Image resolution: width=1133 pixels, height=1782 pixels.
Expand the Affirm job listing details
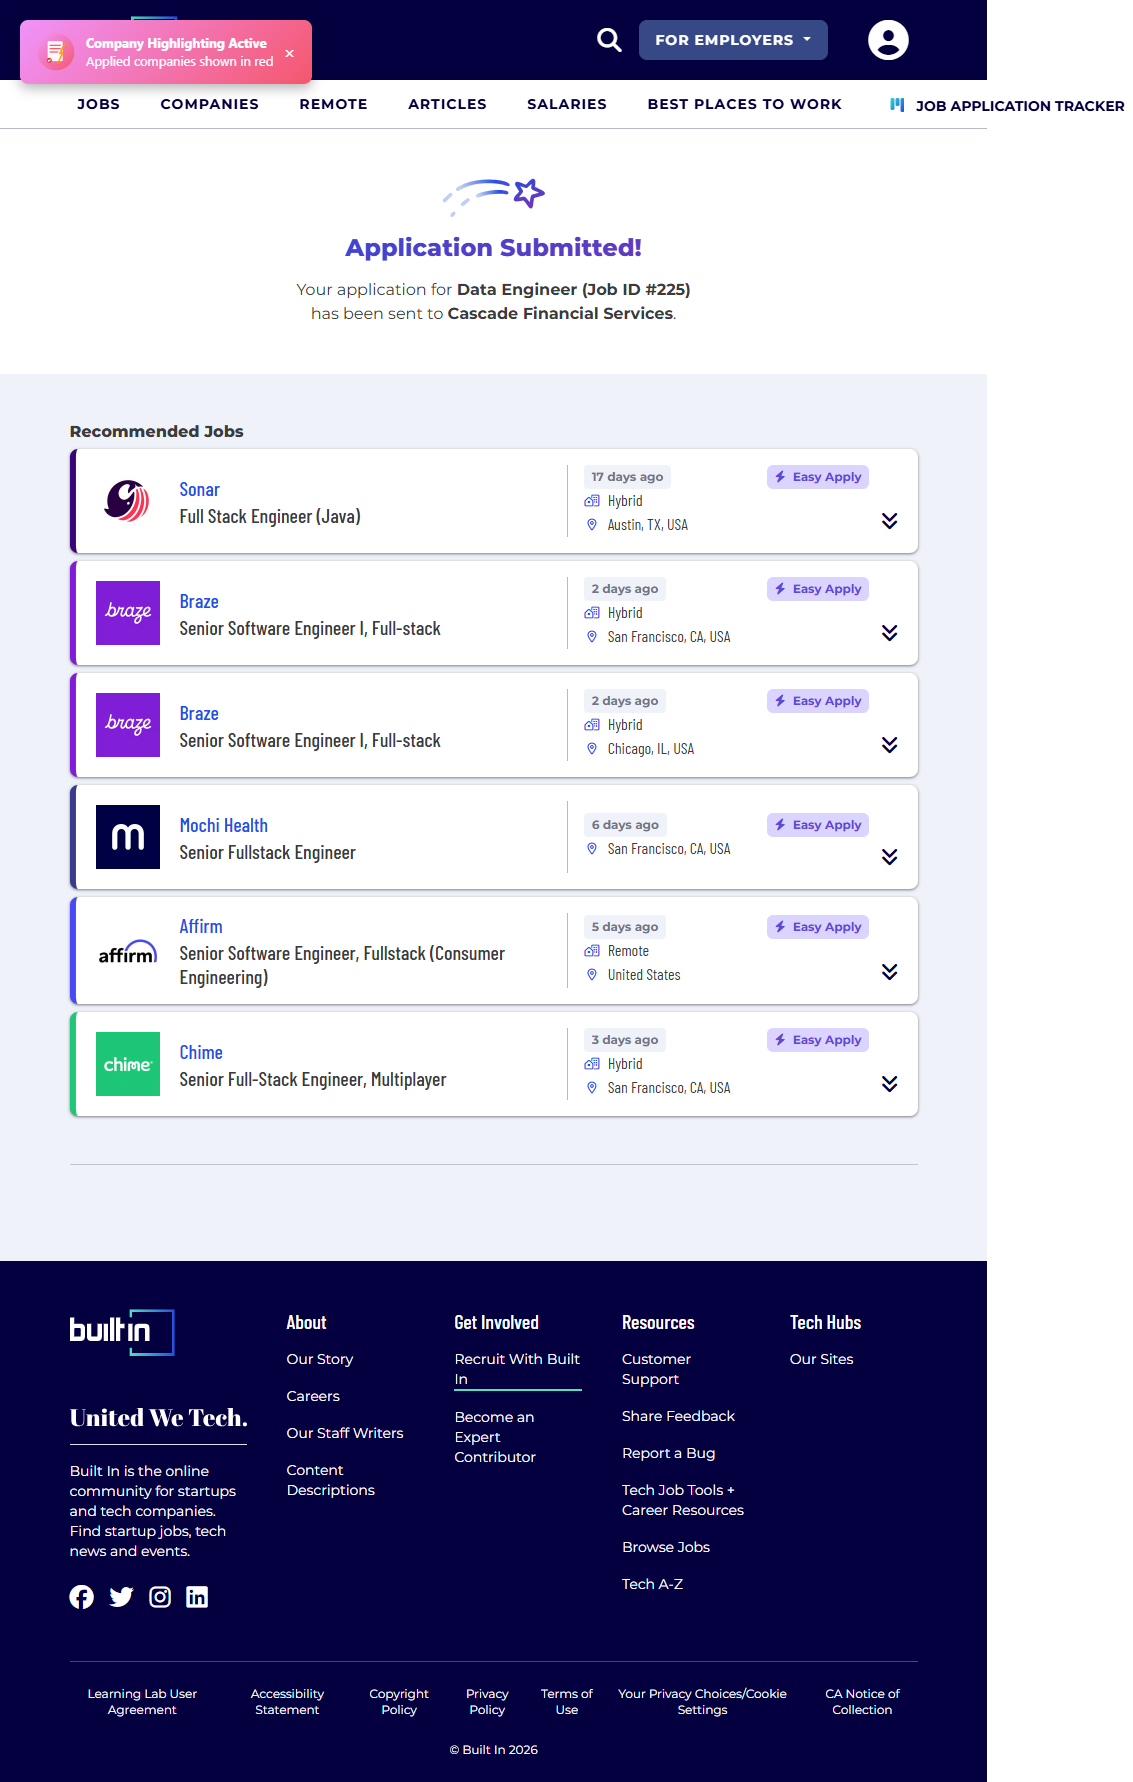889,972
